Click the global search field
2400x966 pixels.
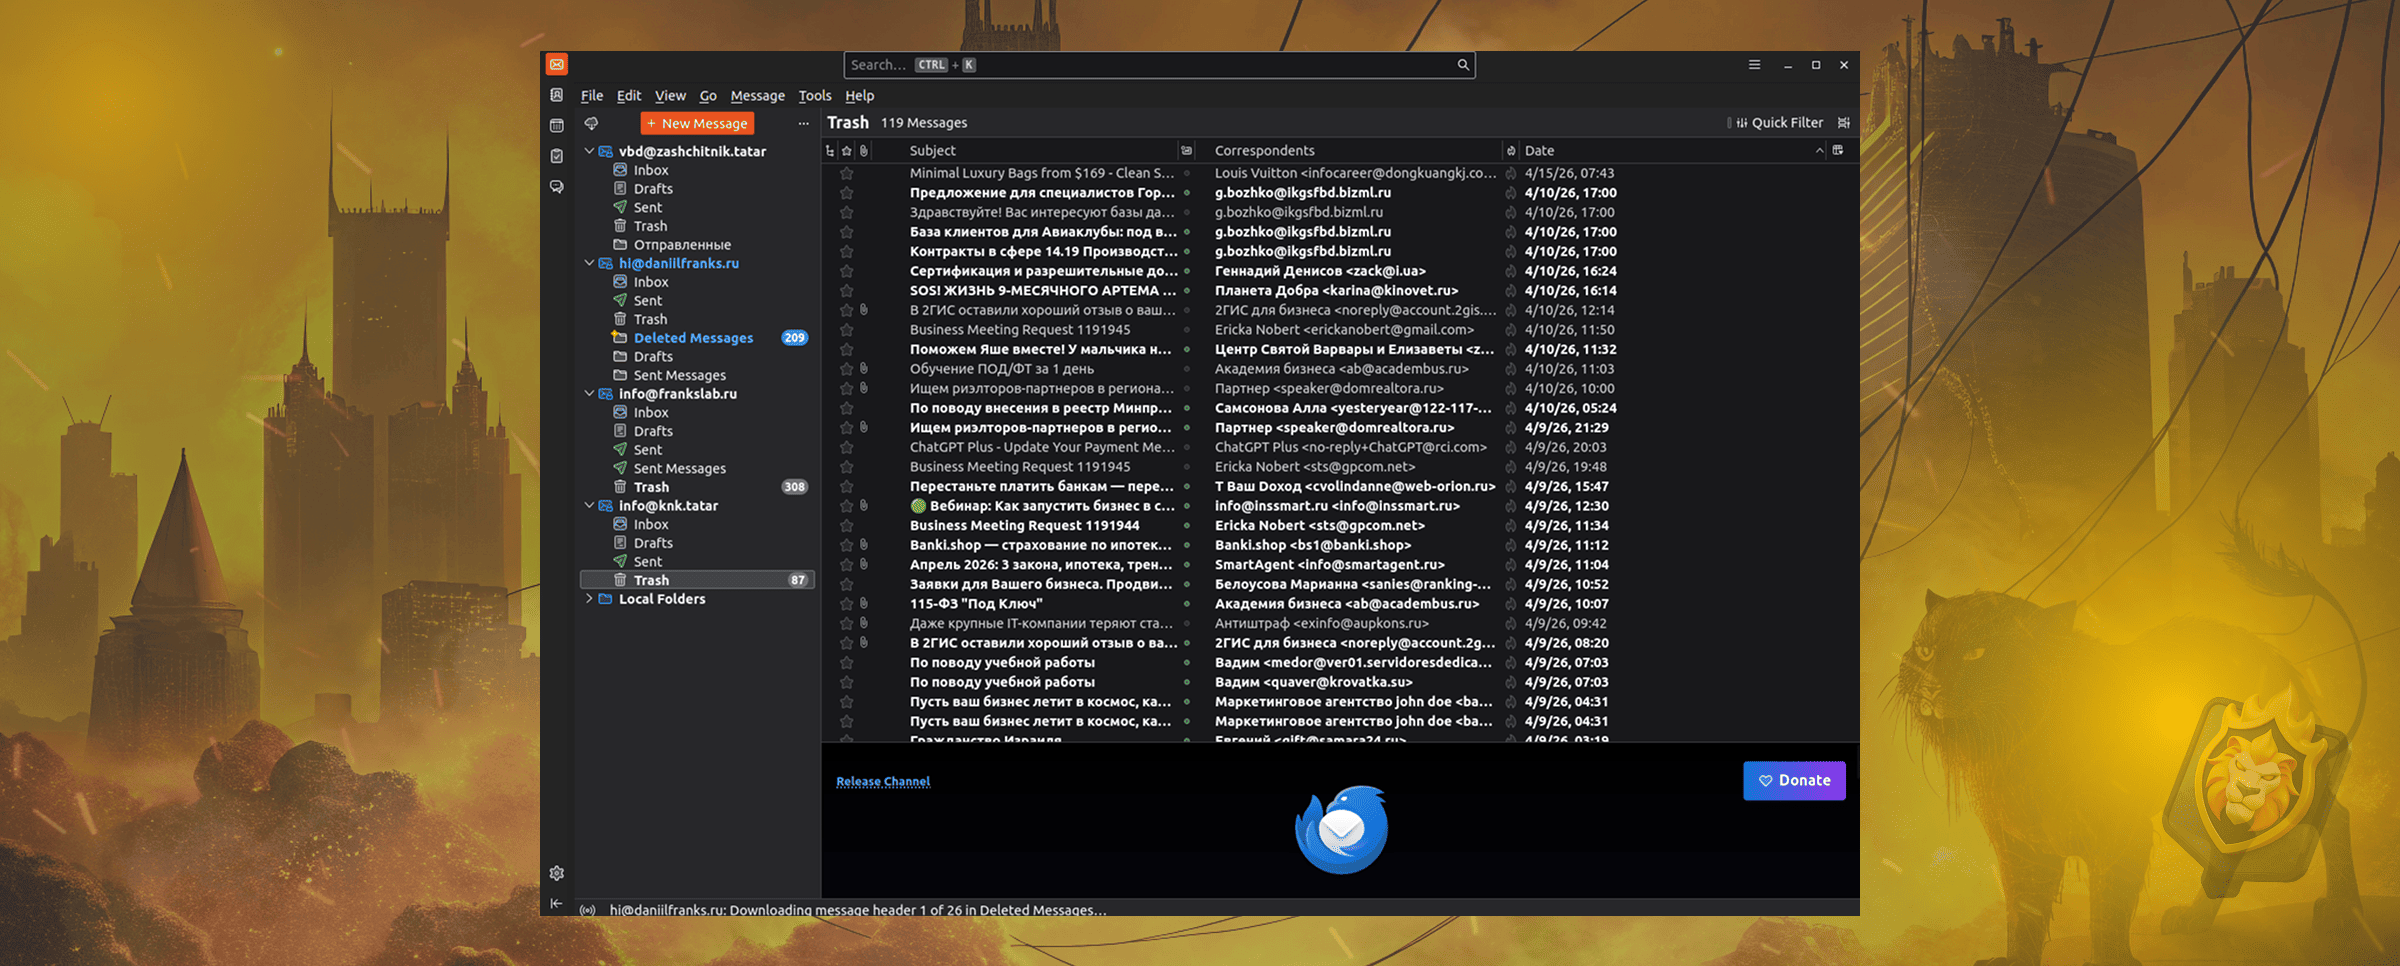pyautogui.click(x=1159, y=65)
